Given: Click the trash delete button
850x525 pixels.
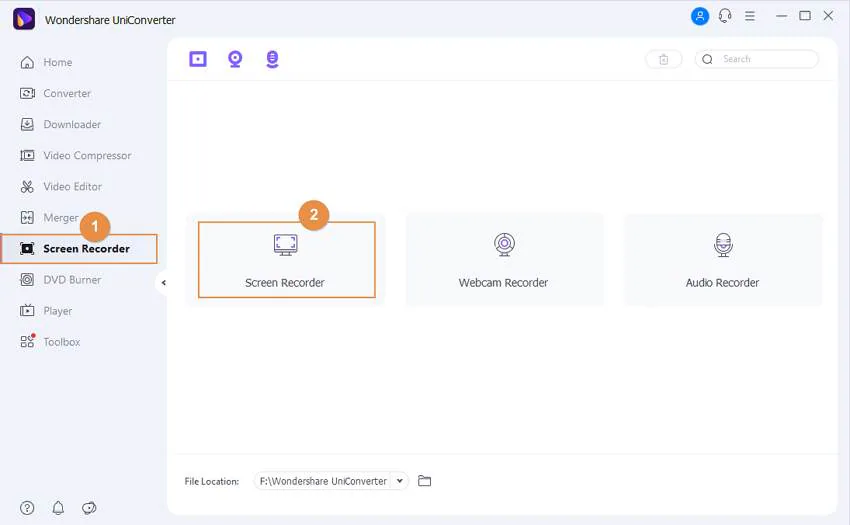Looking at the screenshot, I should click(x=664, y=59).
